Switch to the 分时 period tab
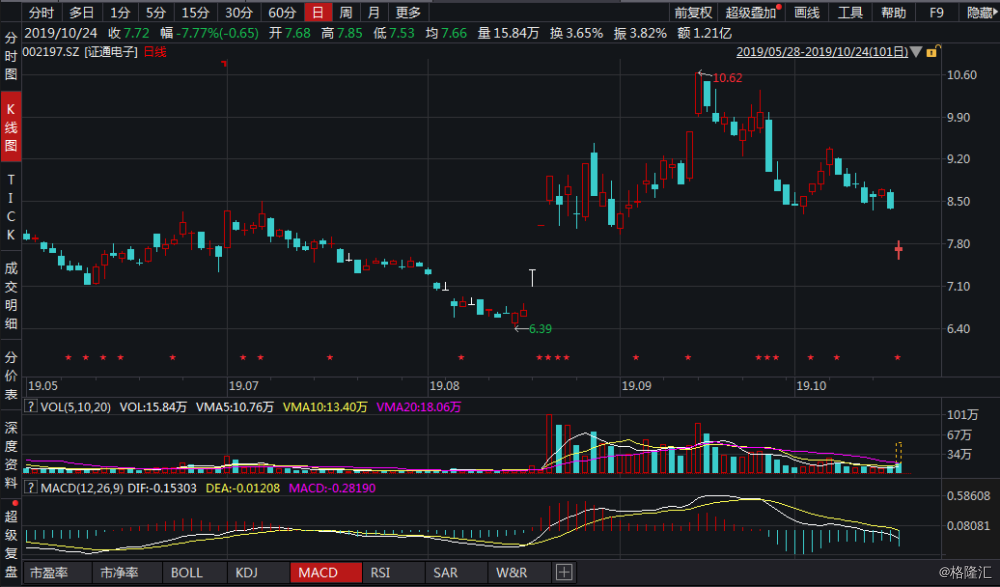 (41, 12)
